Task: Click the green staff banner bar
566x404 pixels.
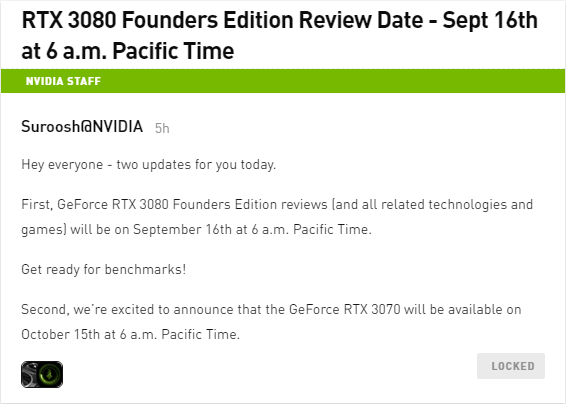Action: pyautogui.click(x=283, y=81)
